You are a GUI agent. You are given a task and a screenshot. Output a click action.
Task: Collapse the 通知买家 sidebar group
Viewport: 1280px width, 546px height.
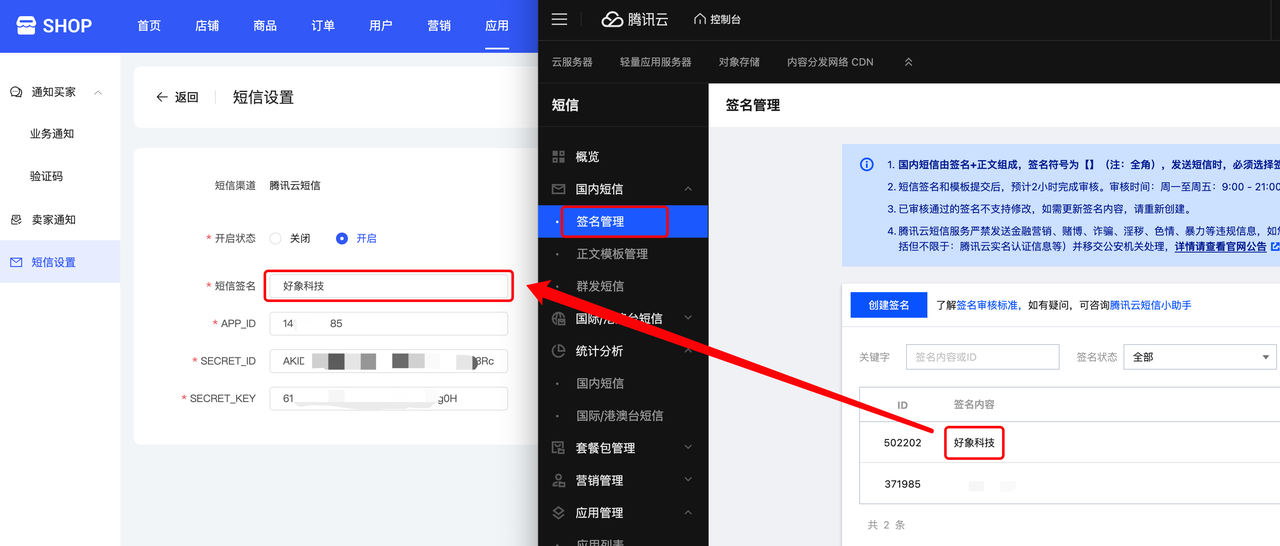(98, 92)
